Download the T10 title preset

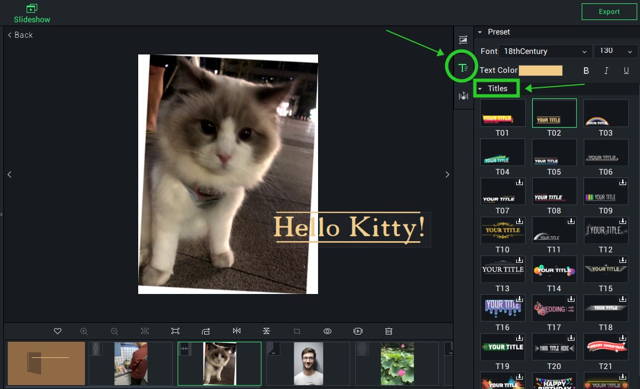519,221
